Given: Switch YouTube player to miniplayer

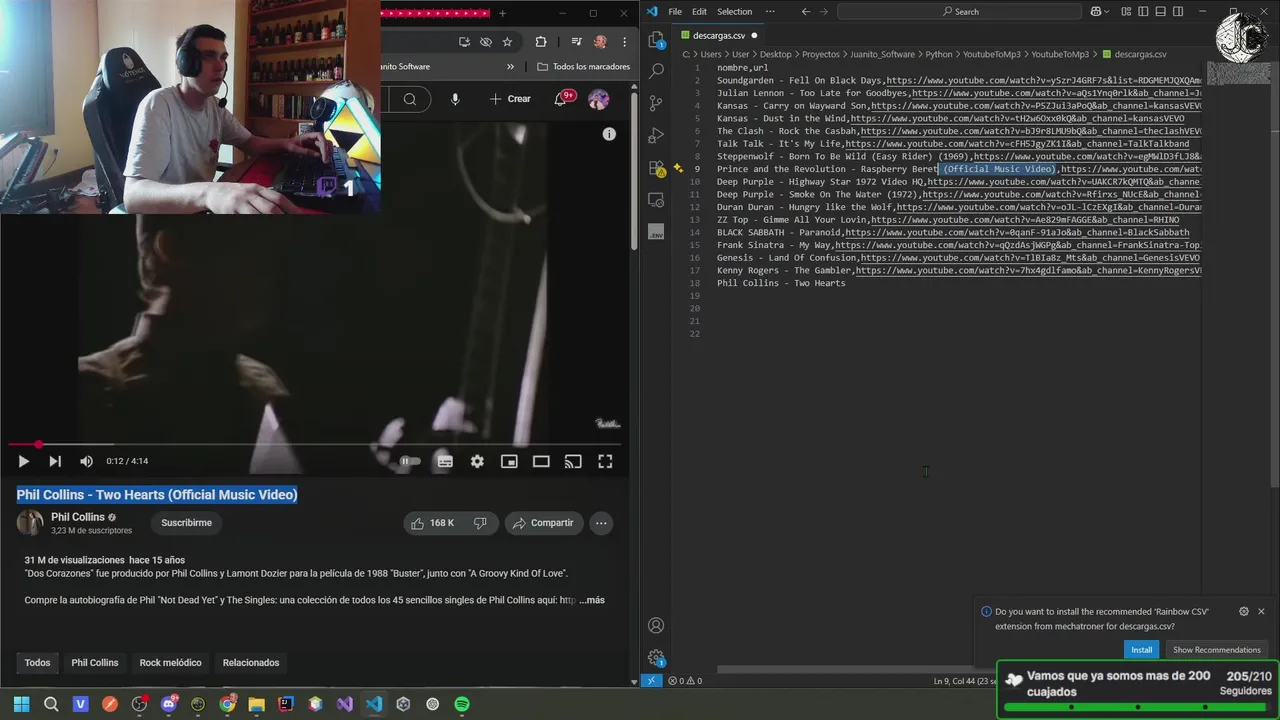Looking at the screenshot, I should coord(509,461).
